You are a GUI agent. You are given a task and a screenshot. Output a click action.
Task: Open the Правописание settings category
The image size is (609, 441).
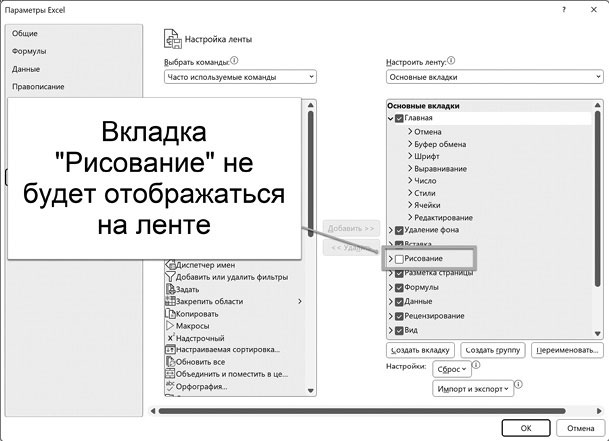point(38,87)
